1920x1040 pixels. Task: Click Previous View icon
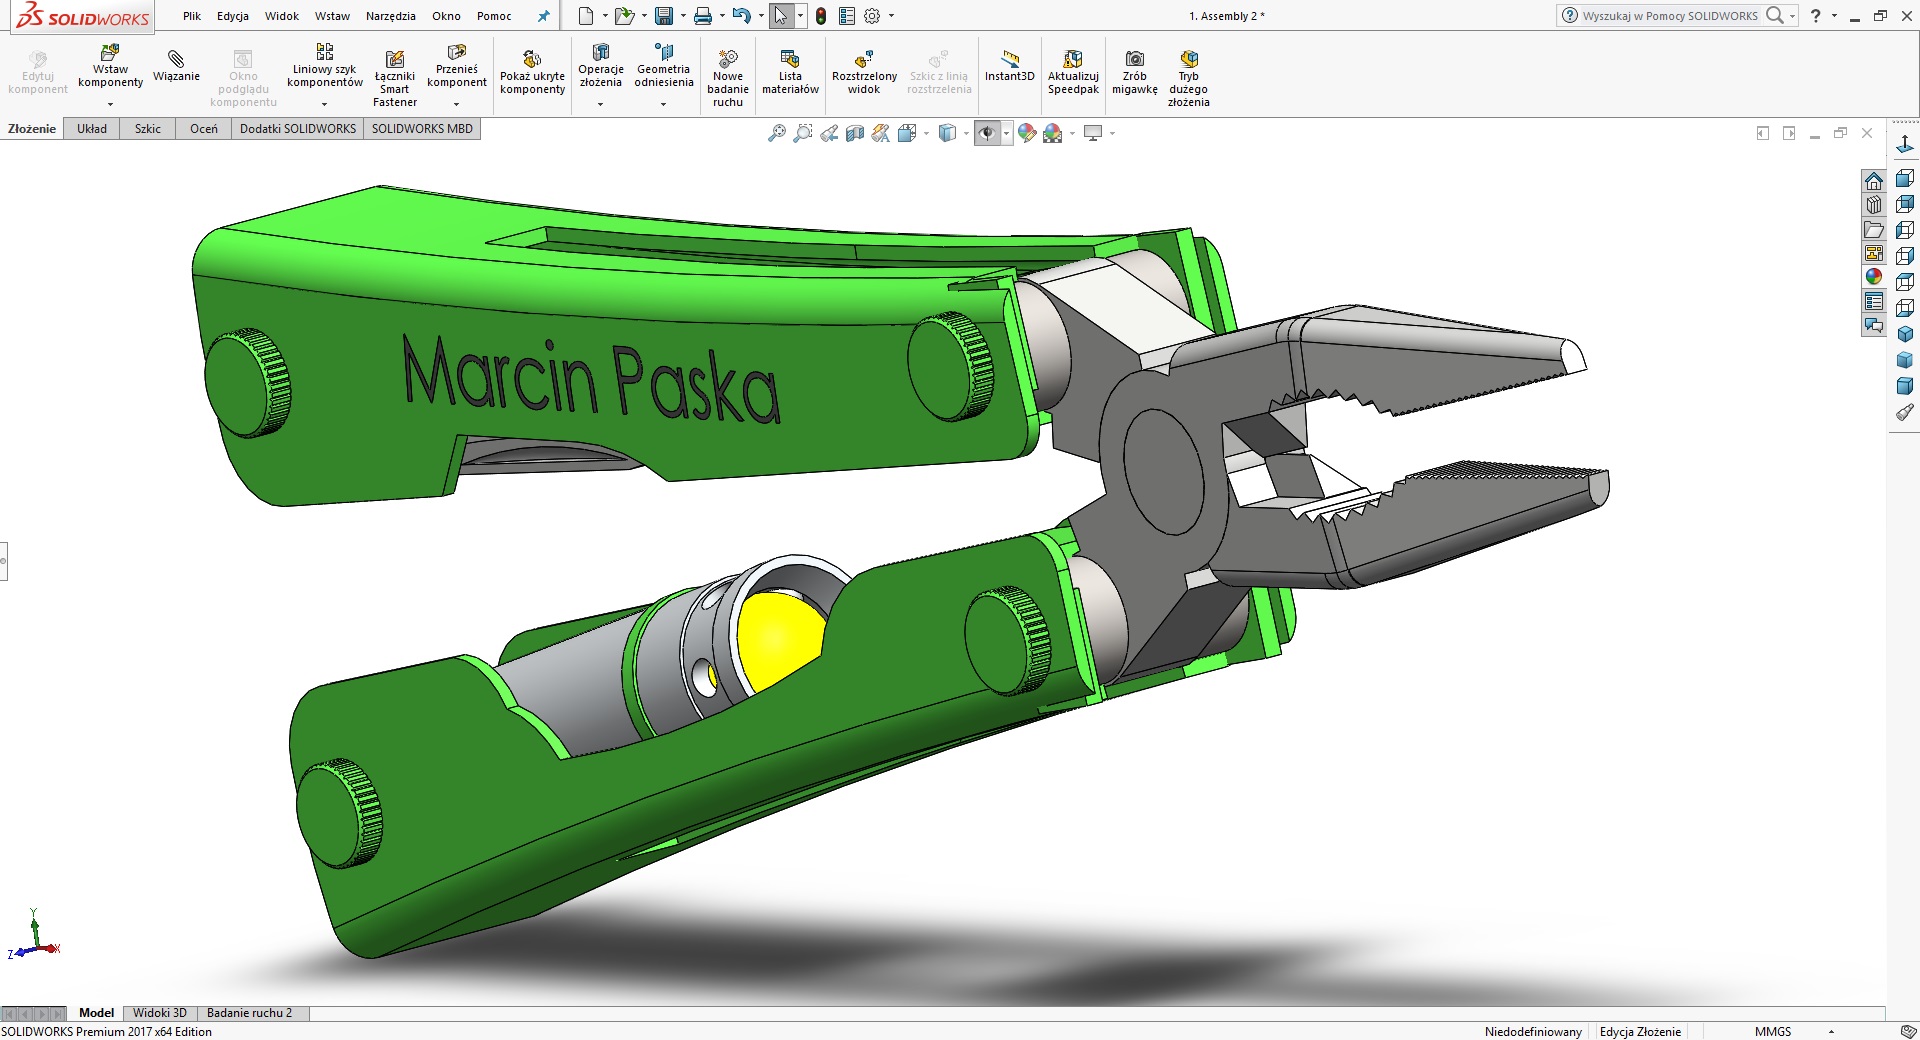point(829,133)
